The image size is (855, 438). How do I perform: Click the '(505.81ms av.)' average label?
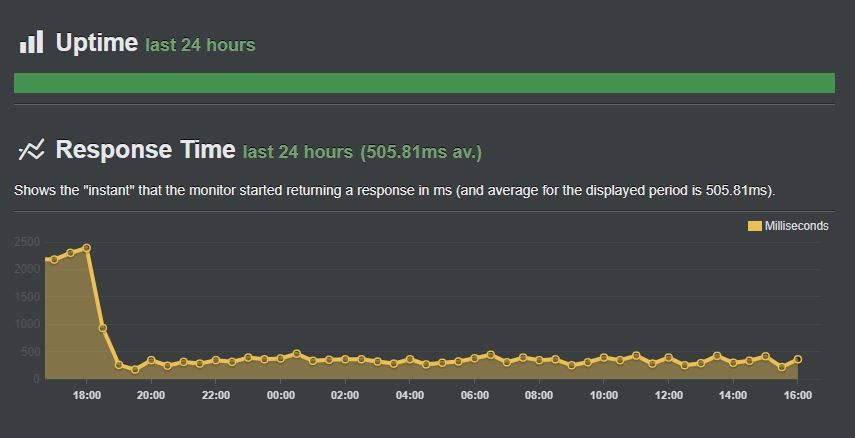point(421,152)
